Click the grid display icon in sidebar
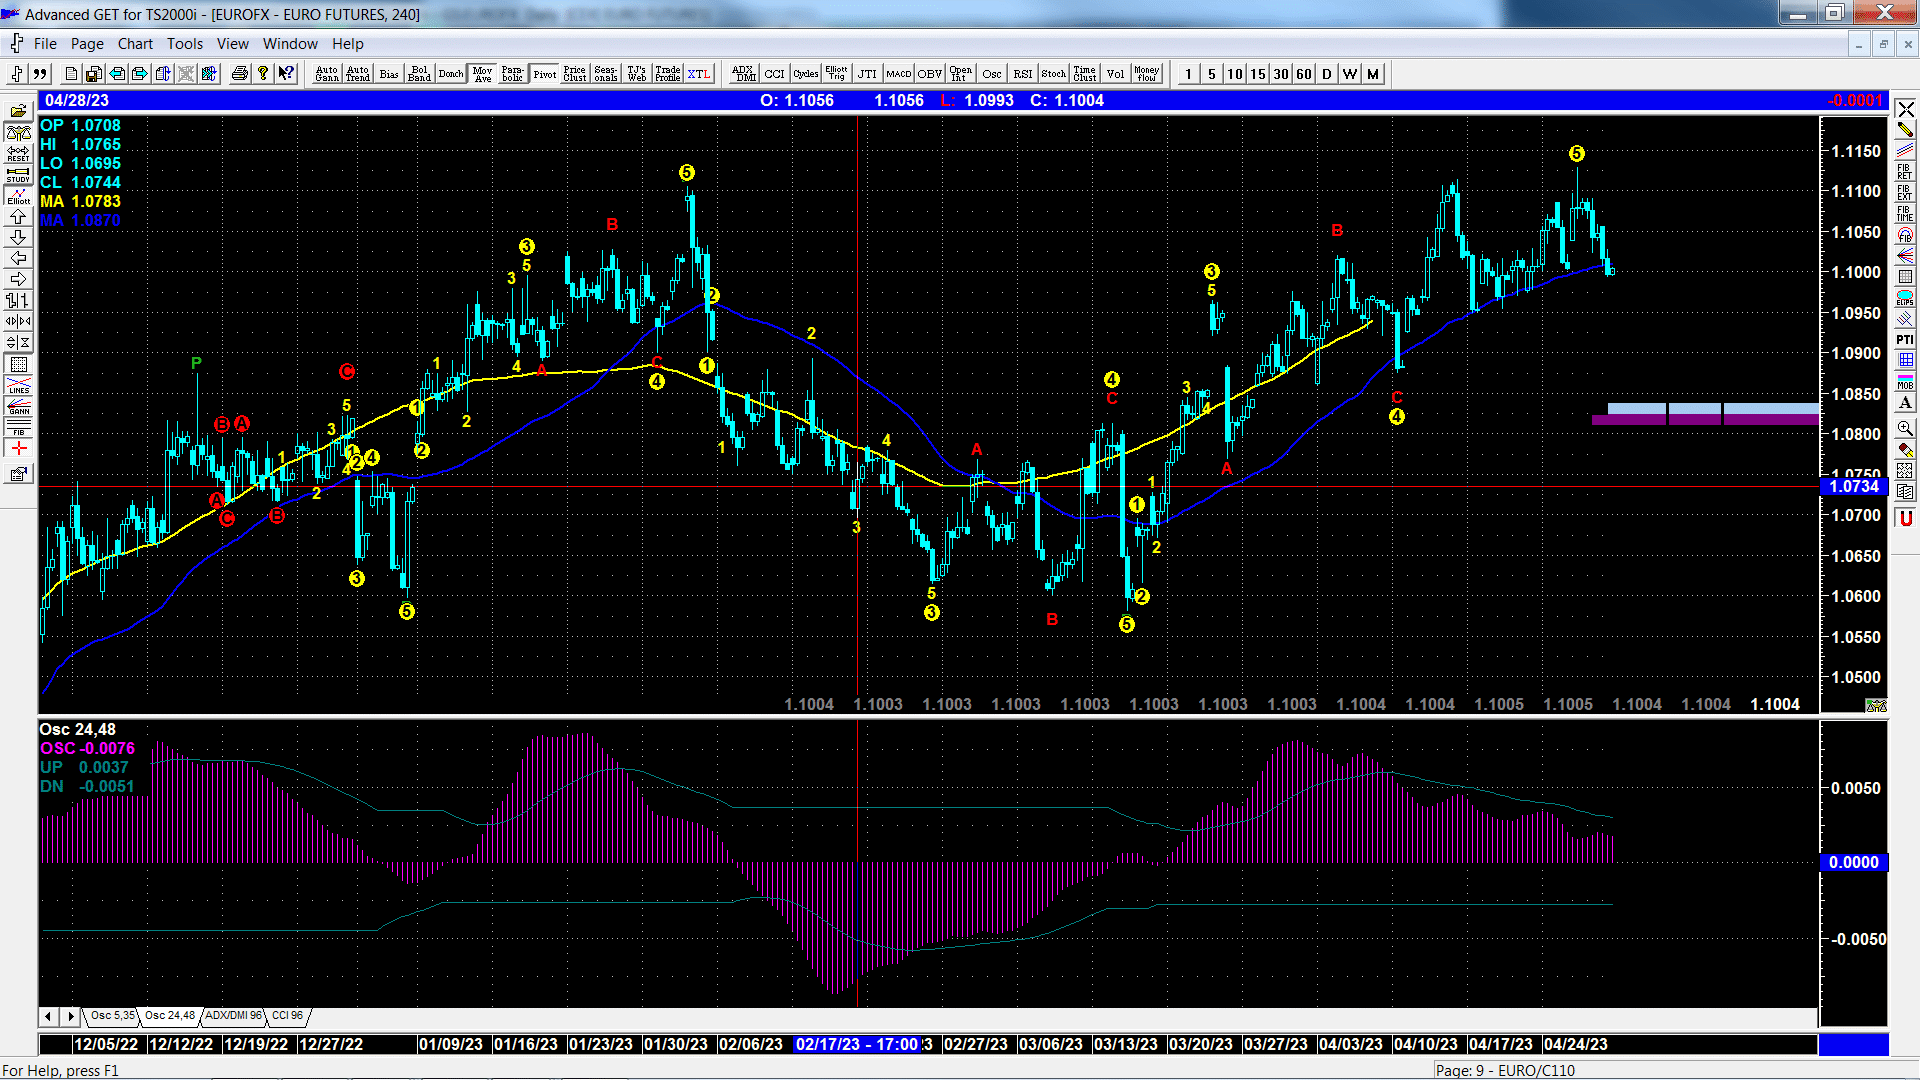Screen dimensions: 1920x1080 point(18,364)
